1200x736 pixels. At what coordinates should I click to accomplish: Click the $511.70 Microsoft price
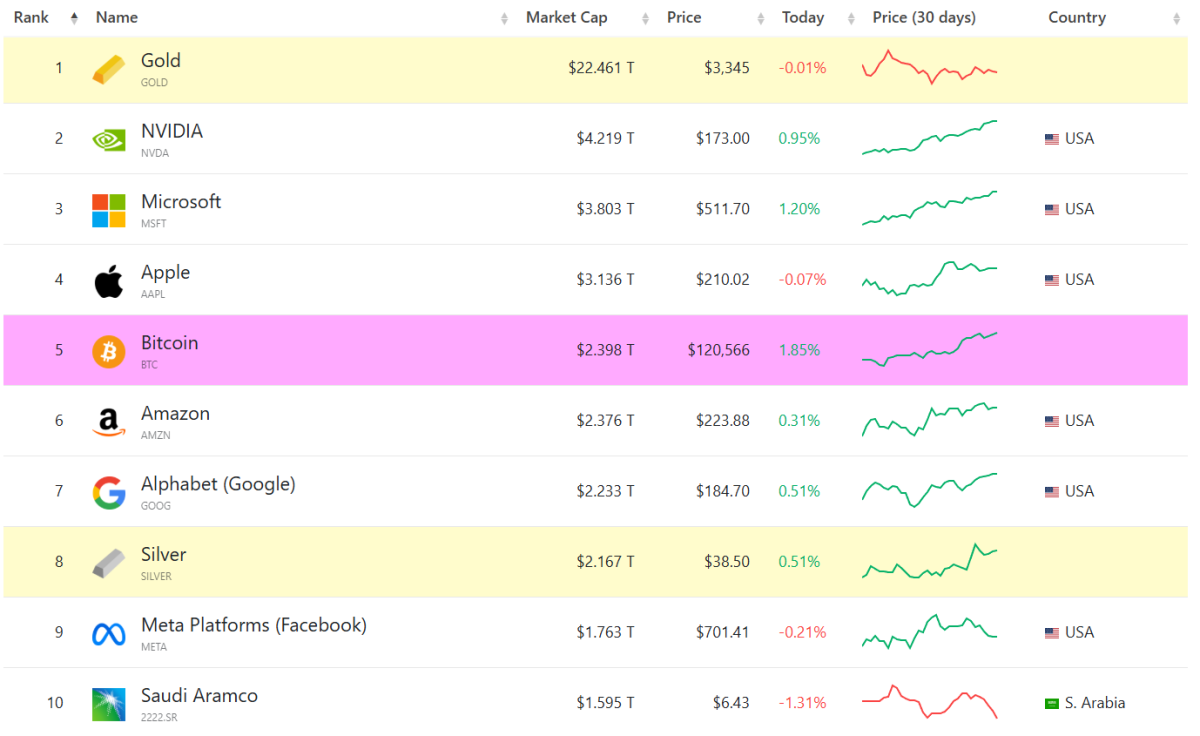pos(723,210)
